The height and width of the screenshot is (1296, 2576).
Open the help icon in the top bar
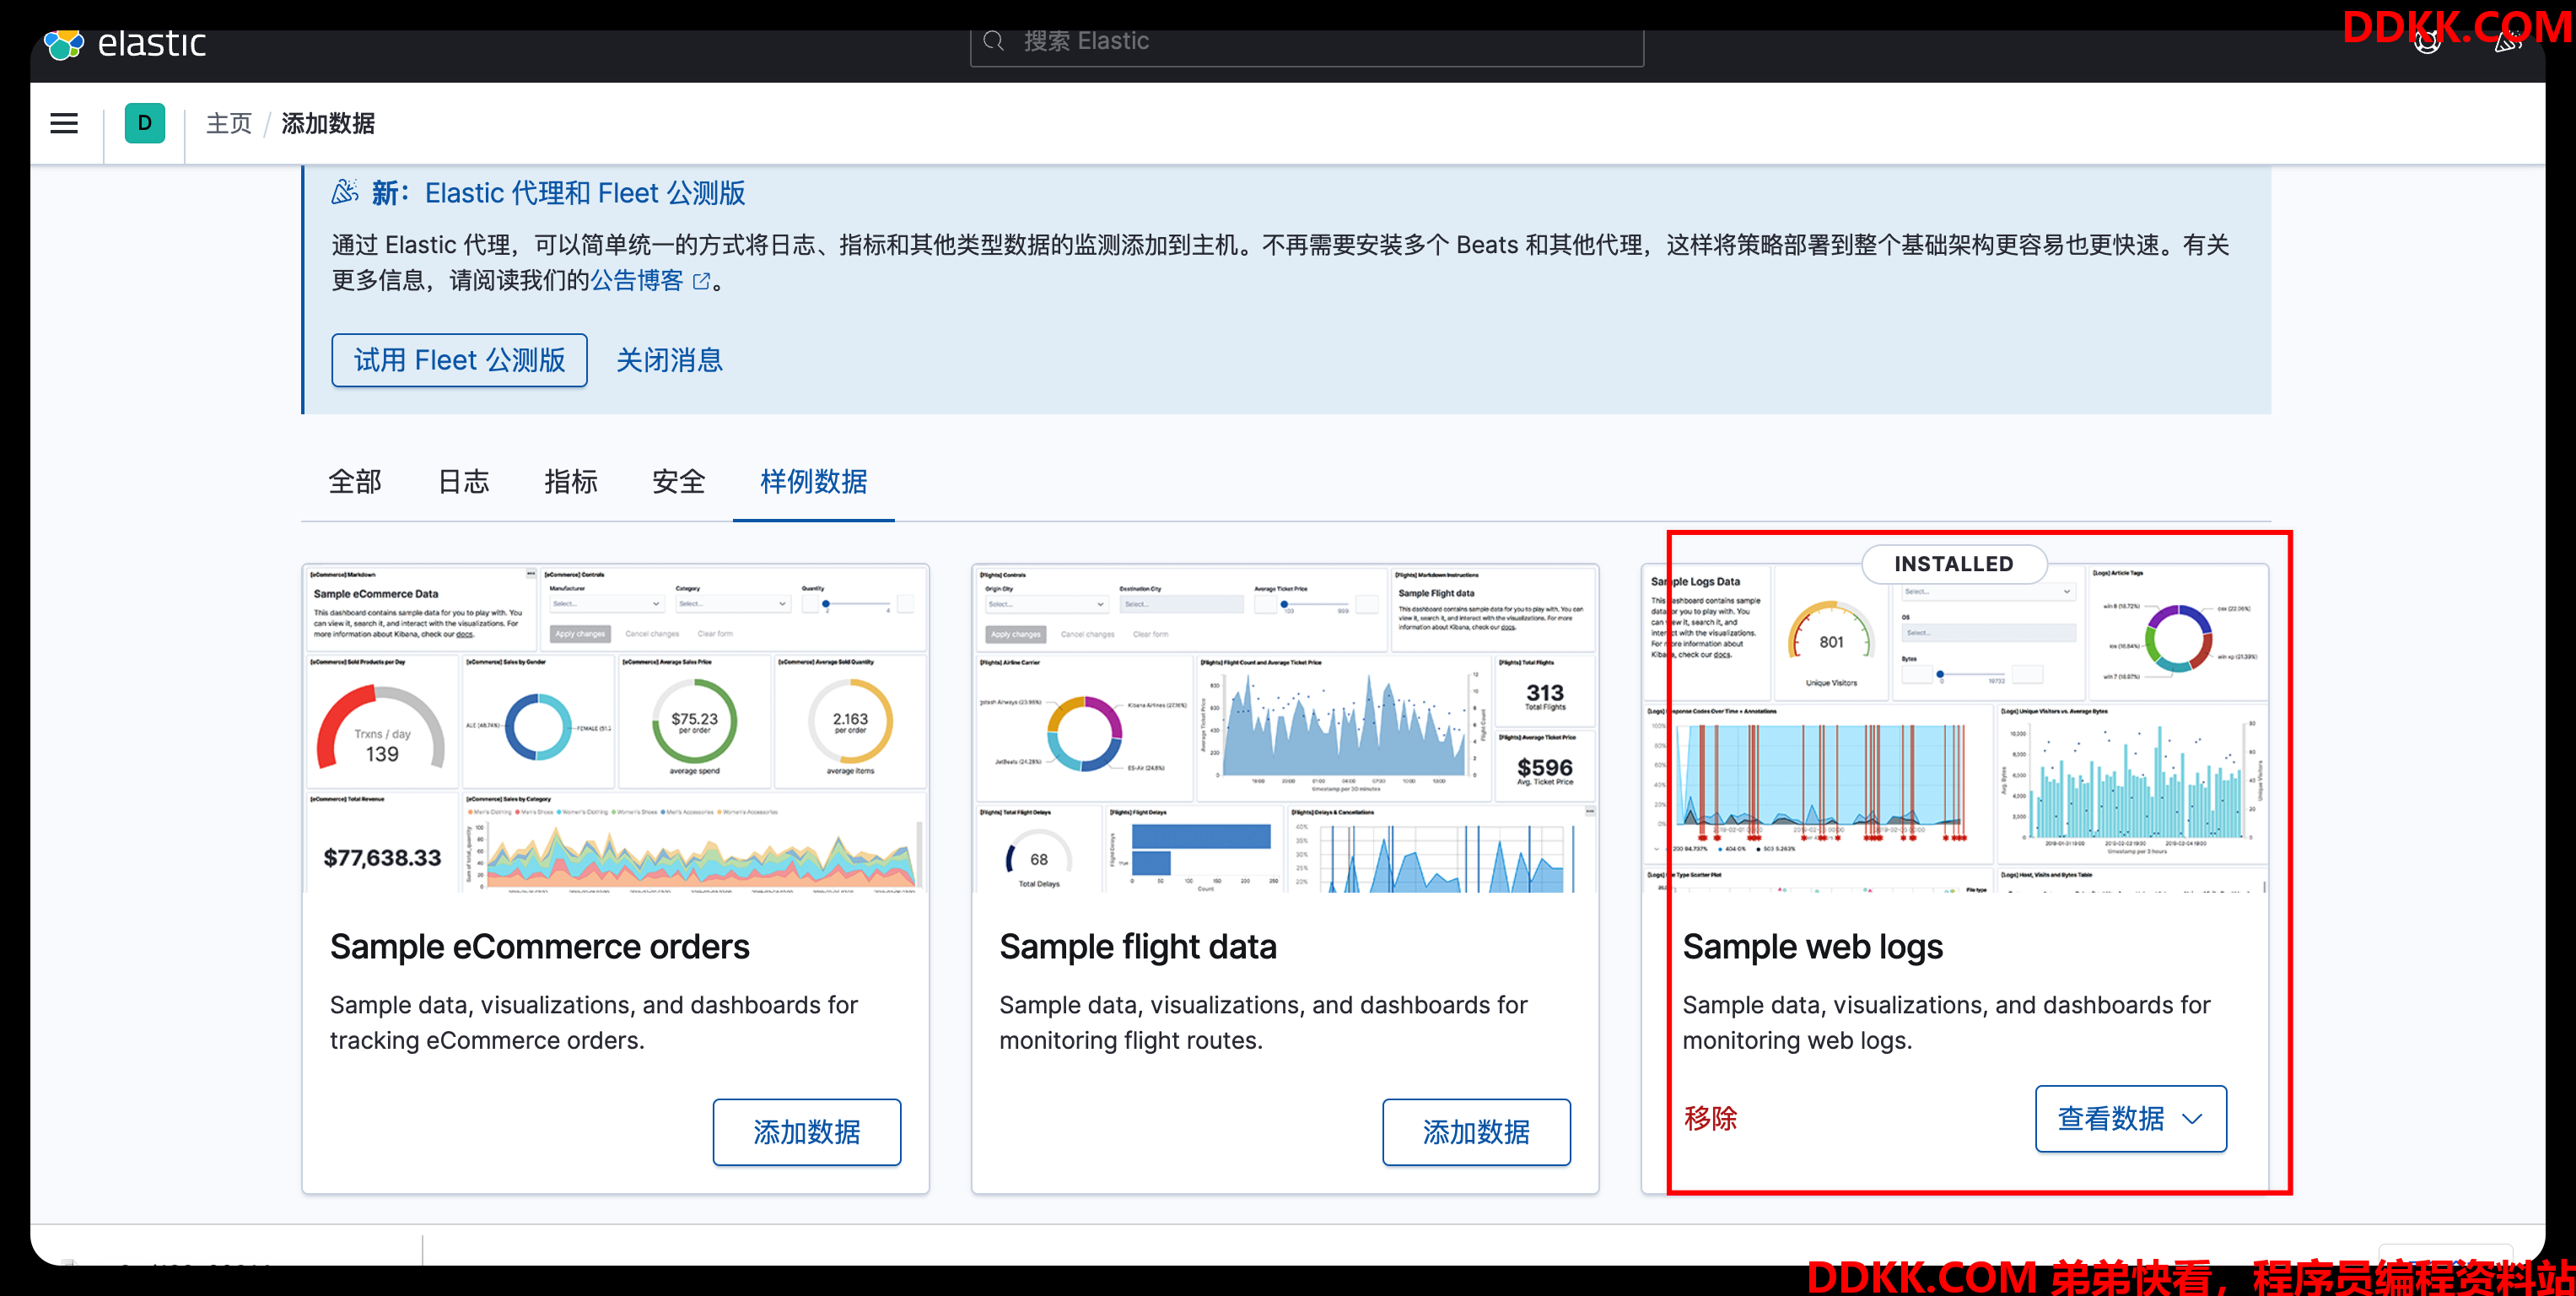click(x=2427, y=42)
